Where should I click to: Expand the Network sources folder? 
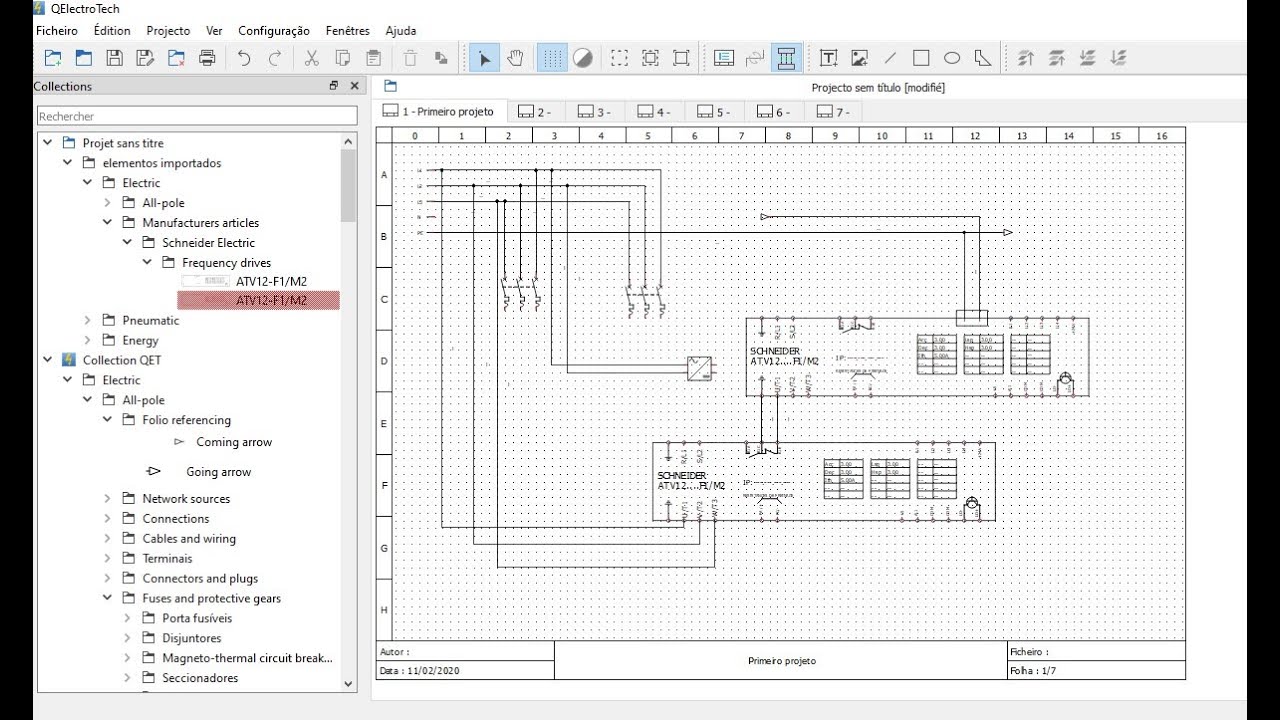pyautogui.click(x=108, y=499)
